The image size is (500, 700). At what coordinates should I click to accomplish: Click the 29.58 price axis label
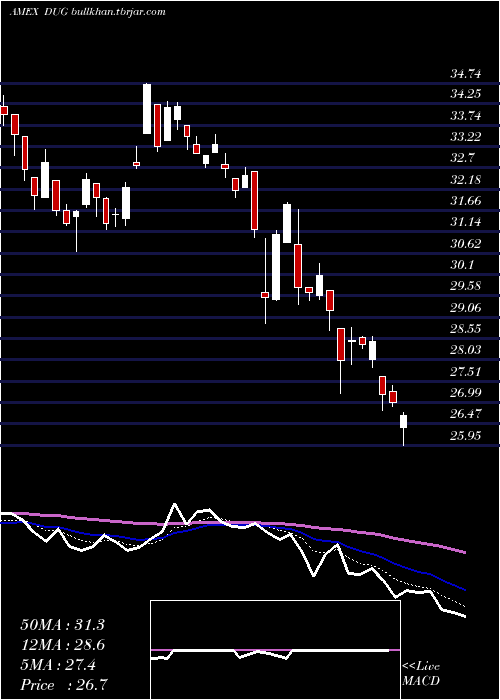[x=465, y=286]
